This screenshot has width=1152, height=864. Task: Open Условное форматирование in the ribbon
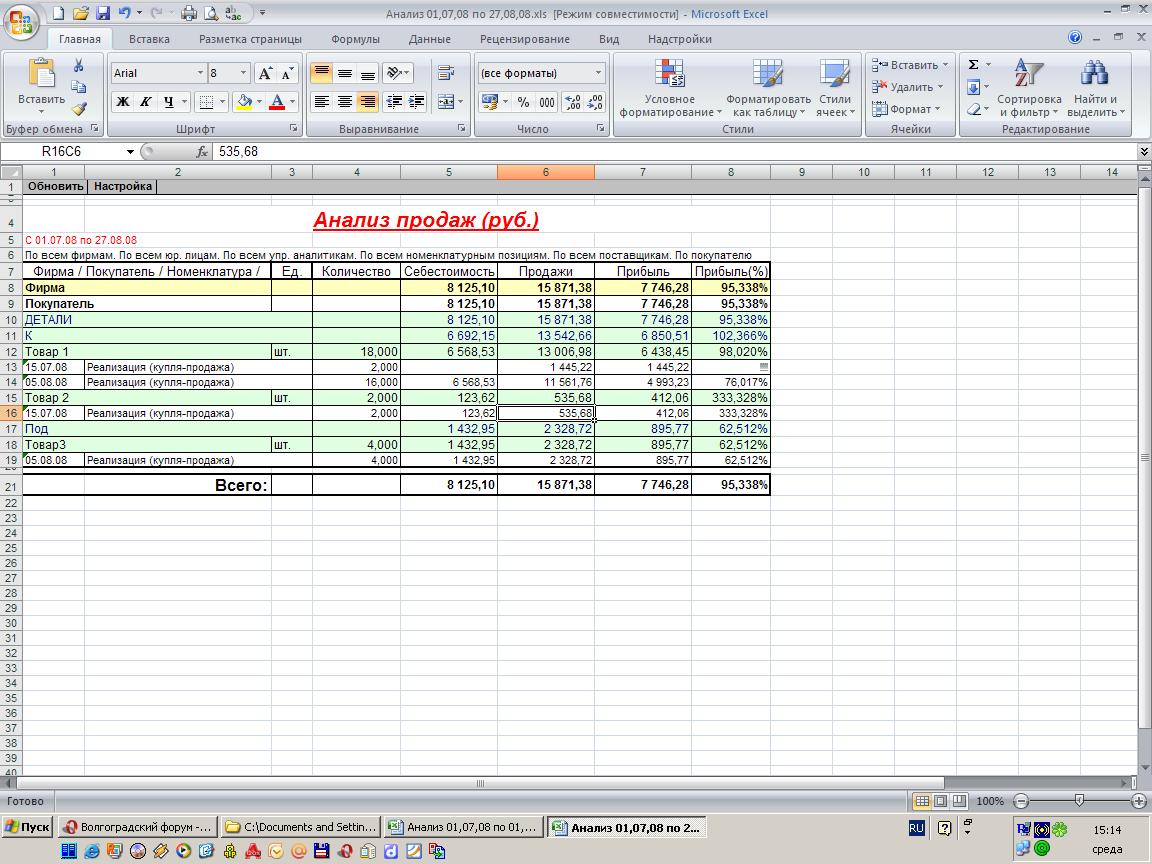(x=669, y=89)
